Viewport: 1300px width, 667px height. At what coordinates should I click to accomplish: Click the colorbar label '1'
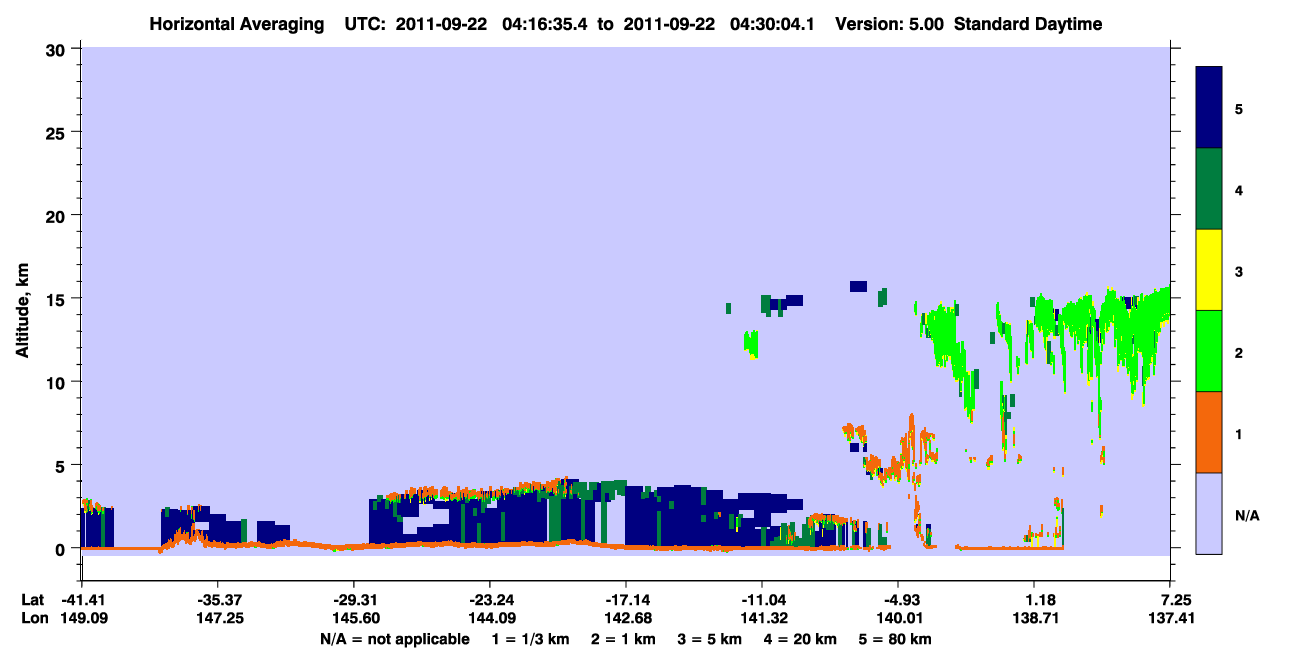click(x=1239, y=435)
